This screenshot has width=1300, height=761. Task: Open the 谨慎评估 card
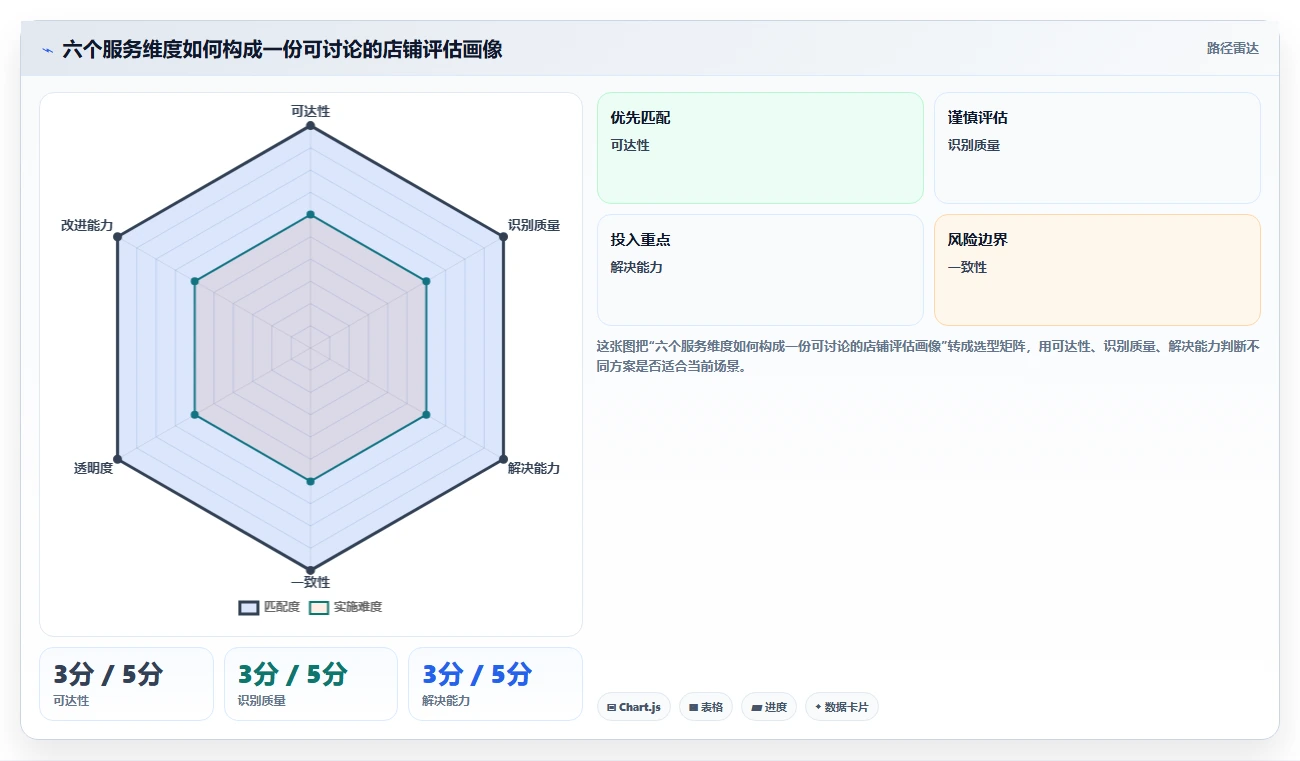coord(1097,148)
